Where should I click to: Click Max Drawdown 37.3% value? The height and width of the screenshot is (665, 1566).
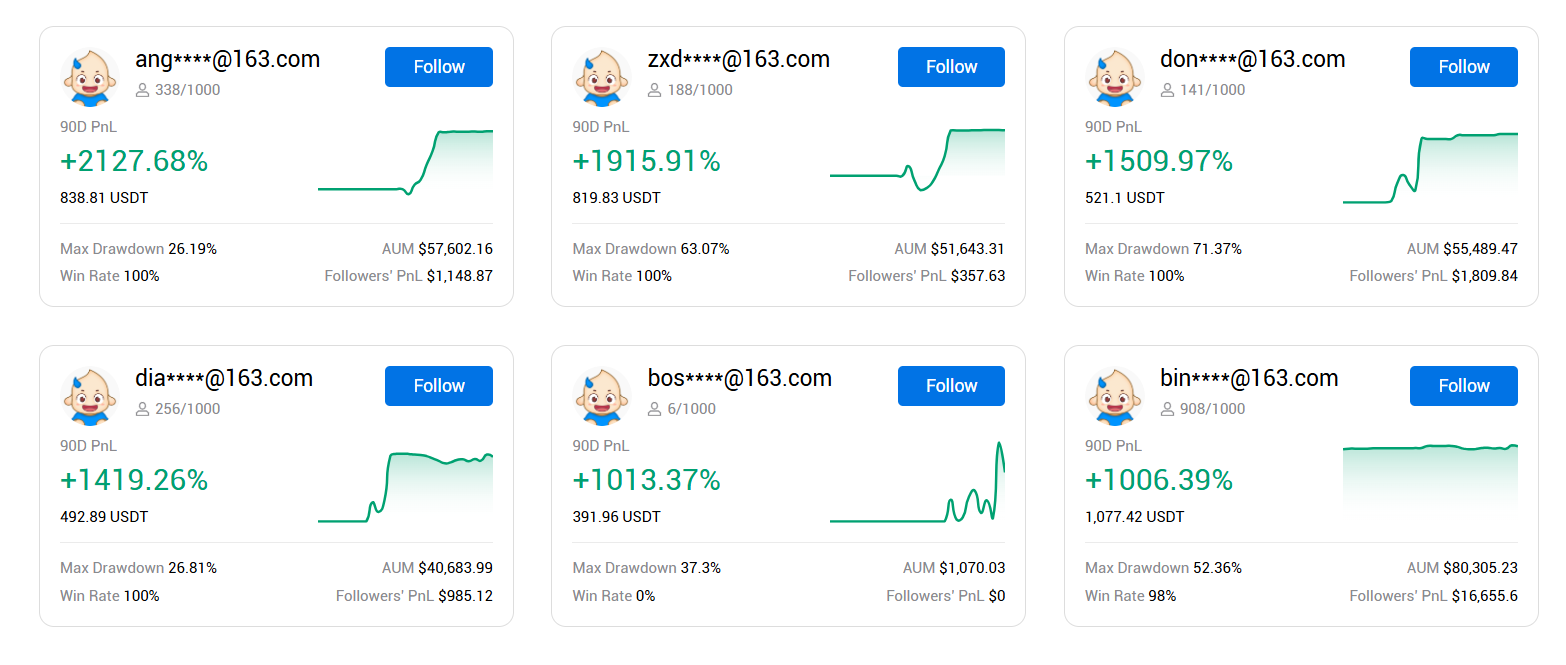[701, 568]
